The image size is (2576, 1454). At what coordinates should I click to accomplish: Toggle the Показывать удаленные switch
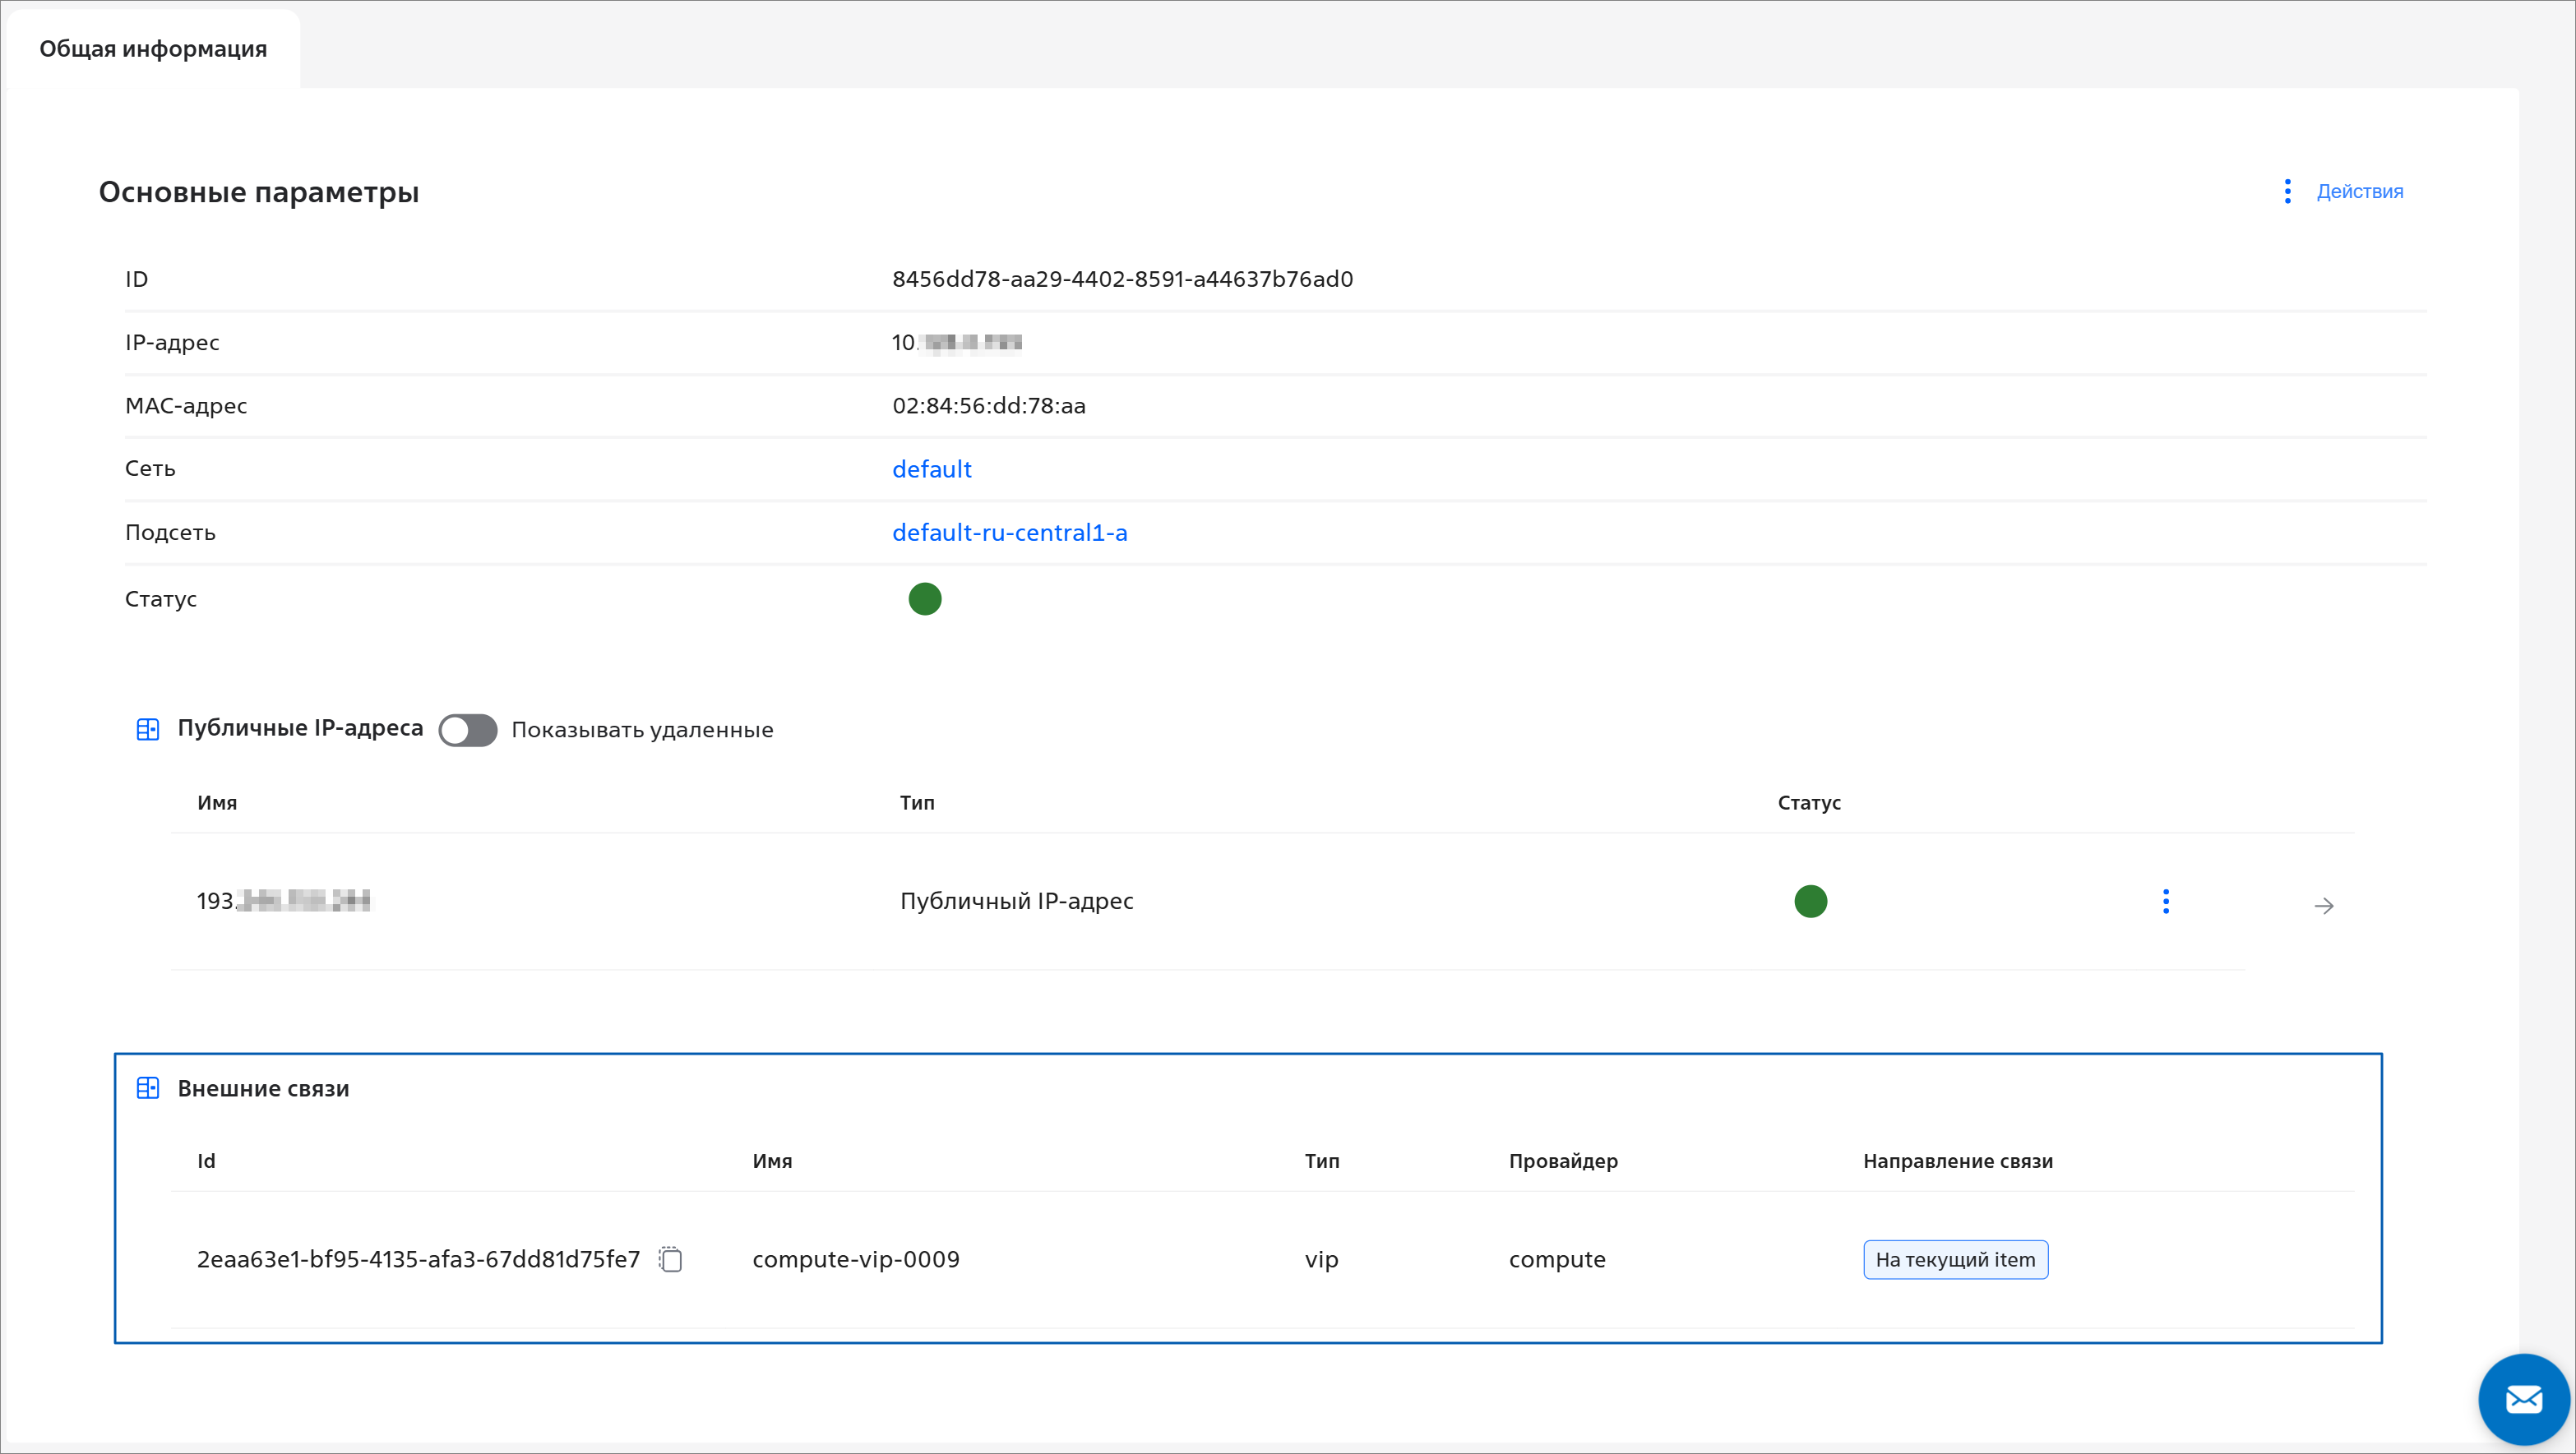click(x=468, y=730)
